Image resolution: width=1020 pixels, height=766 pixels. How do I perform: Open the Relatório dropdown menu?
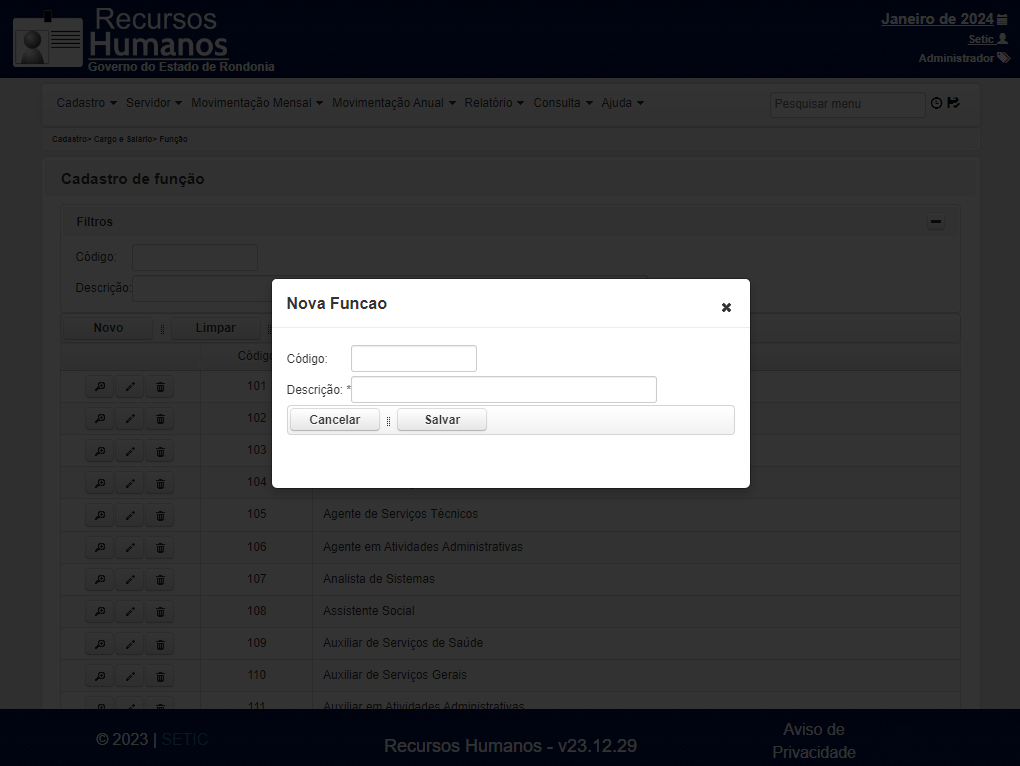point(494,103)
